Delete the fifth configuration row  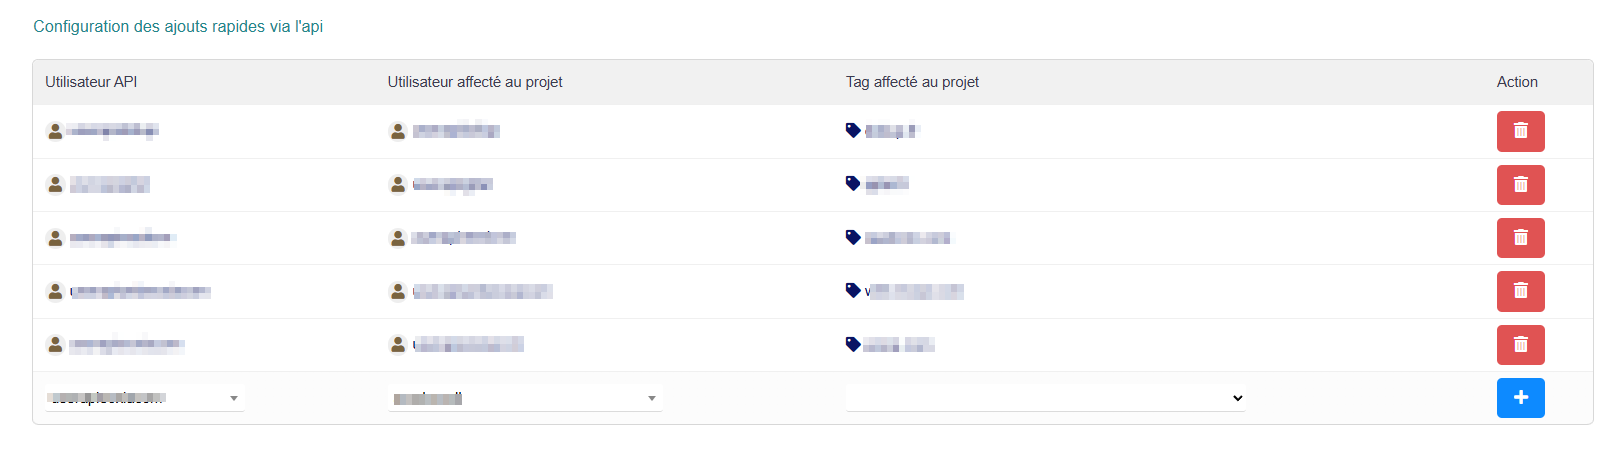[1520, 345]
